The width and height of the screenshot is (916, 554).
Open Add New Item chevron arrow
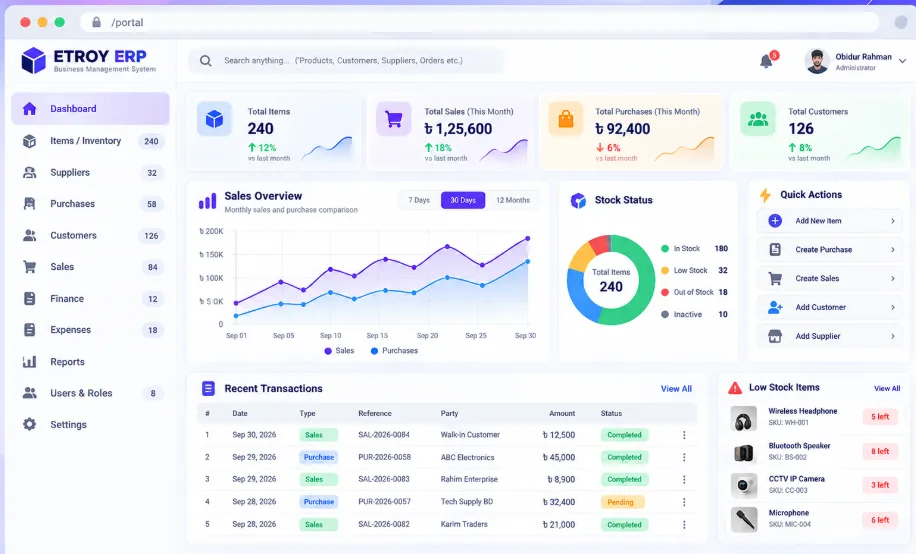893,221
